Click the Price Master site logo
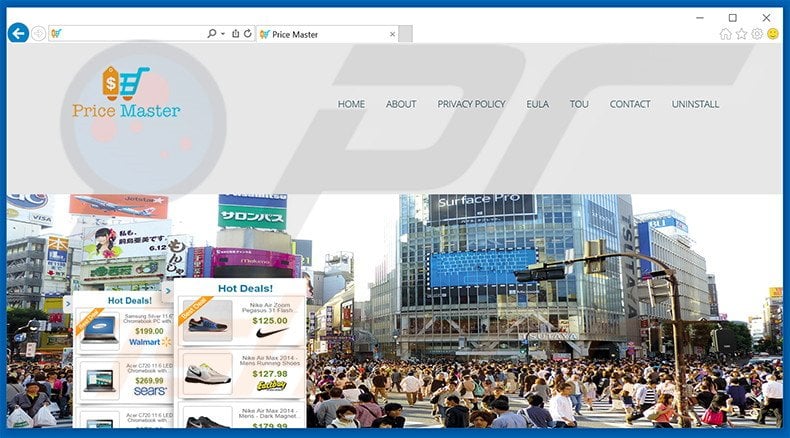 click(x=126, y=93)
